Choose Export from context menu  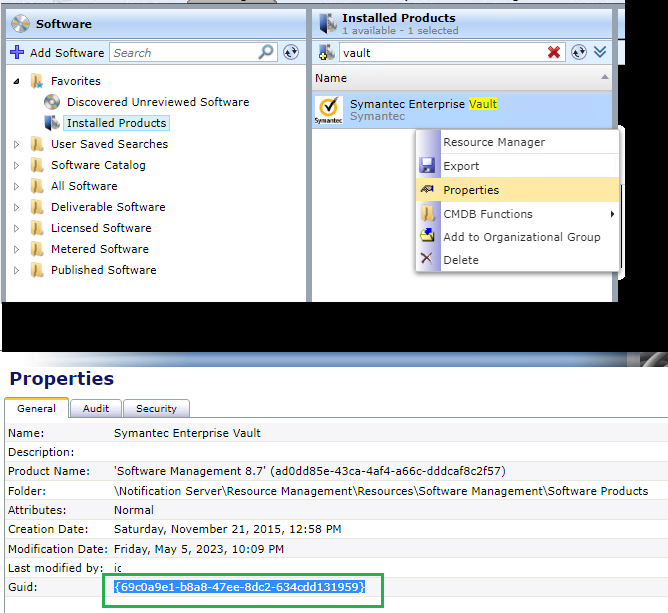pyautogui.click(x=517, y=166)
